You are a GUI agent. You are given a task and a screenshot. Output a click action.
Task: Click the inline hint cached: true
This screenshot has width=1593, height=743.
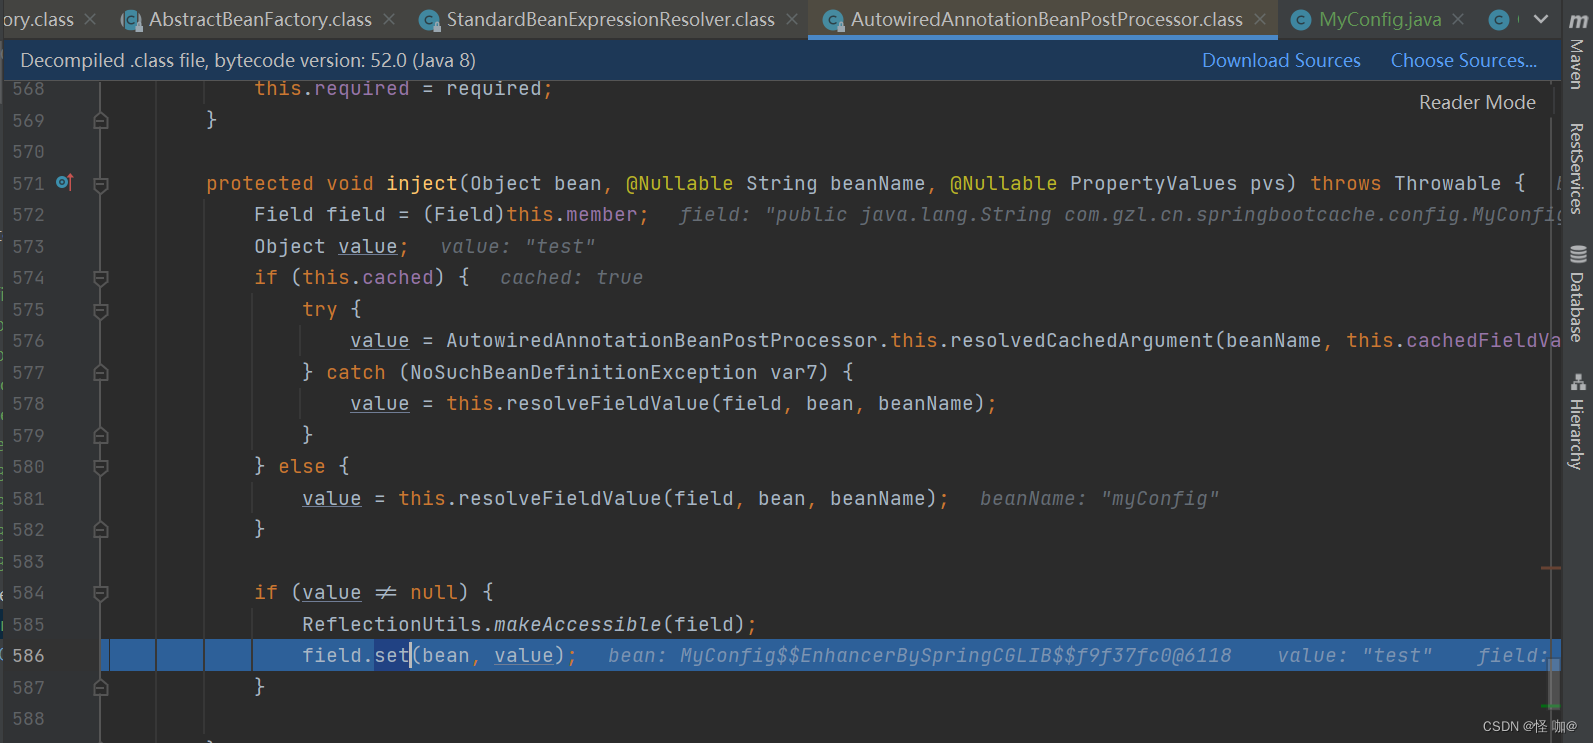pyautogui.click(x=571, y=277)
